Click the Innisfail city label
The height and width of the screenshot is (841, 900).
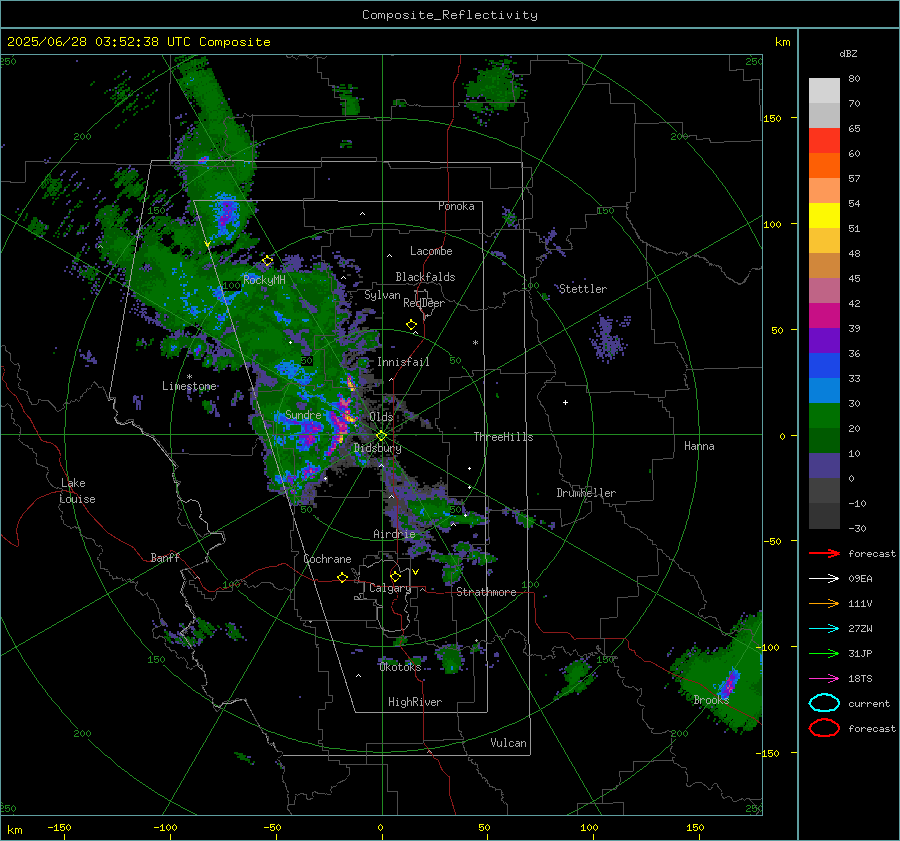(x=403, y=362)
